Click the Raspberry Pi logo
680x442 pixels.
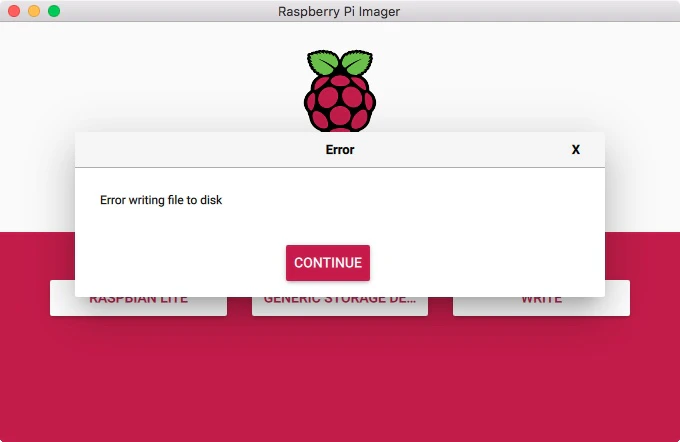[x=340, y=91]
